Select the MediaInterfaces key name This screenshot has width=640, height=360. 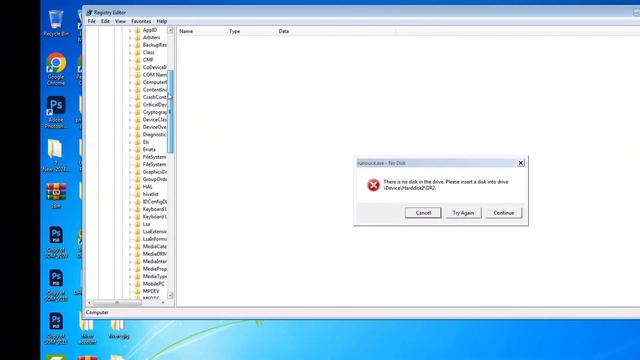tap(155, 262)
